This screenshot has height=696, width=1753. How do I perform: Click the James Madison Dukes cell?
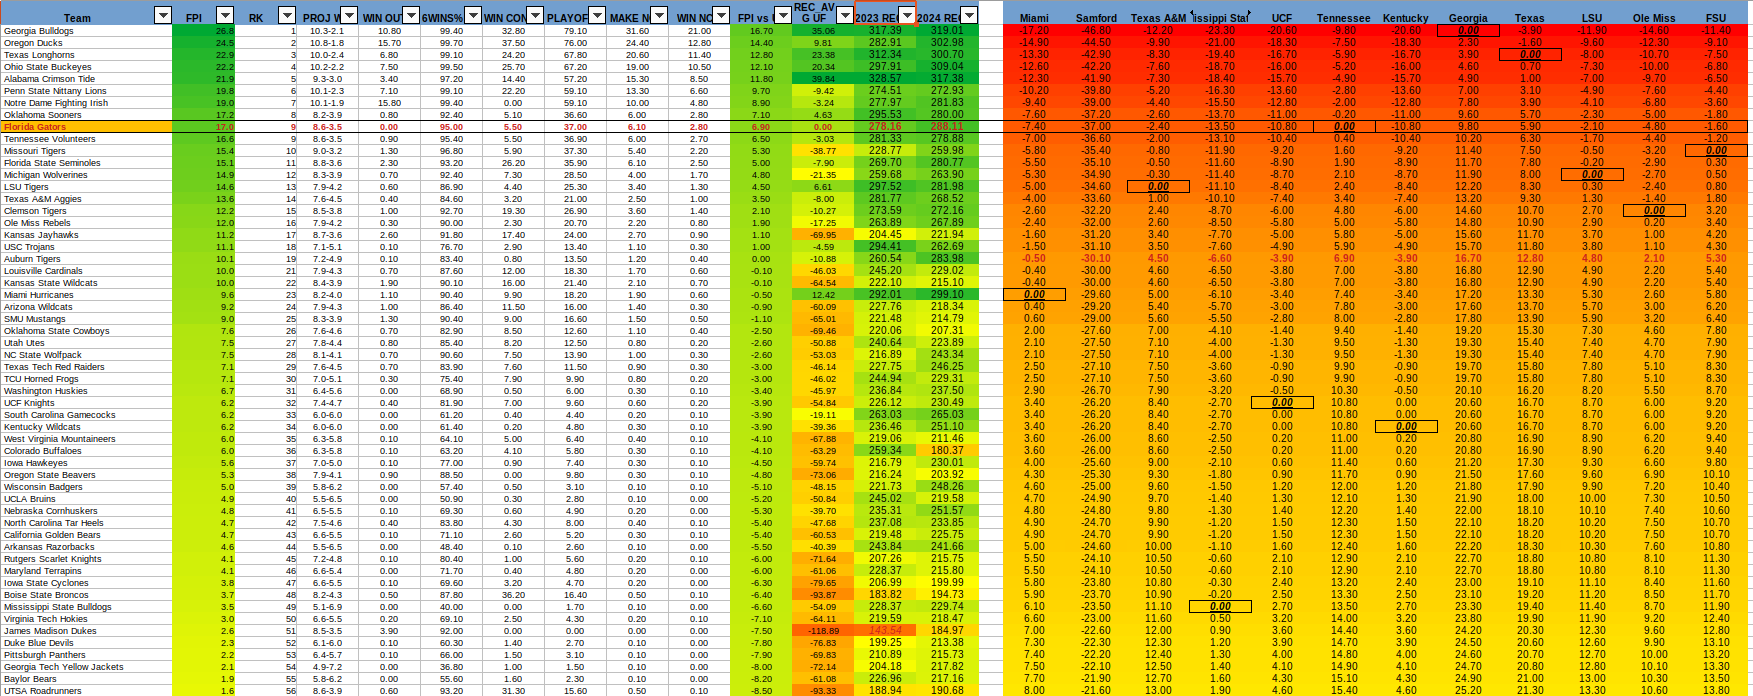(x=86, y=631)
